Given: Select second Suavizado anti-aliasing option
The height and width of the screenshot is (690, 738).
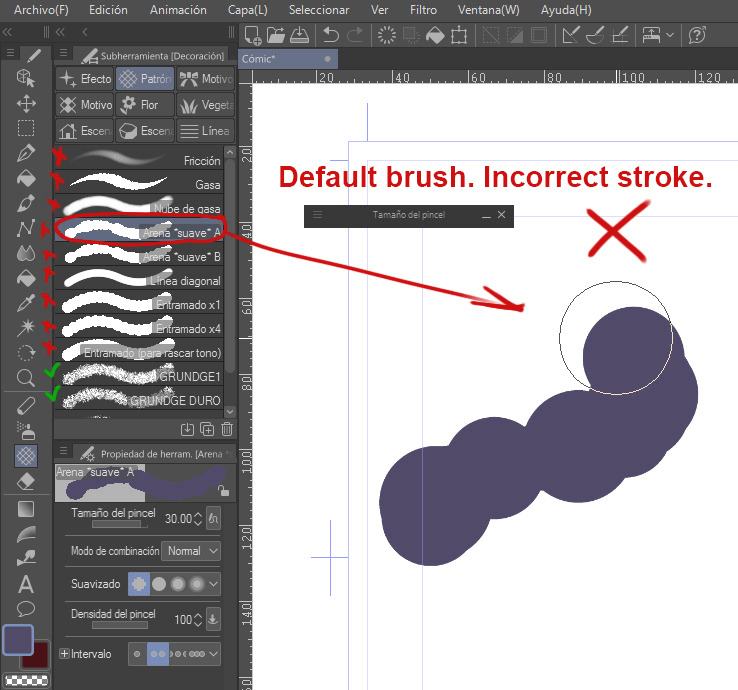Looking at the screenshot, I should click(x=159, y=584).
